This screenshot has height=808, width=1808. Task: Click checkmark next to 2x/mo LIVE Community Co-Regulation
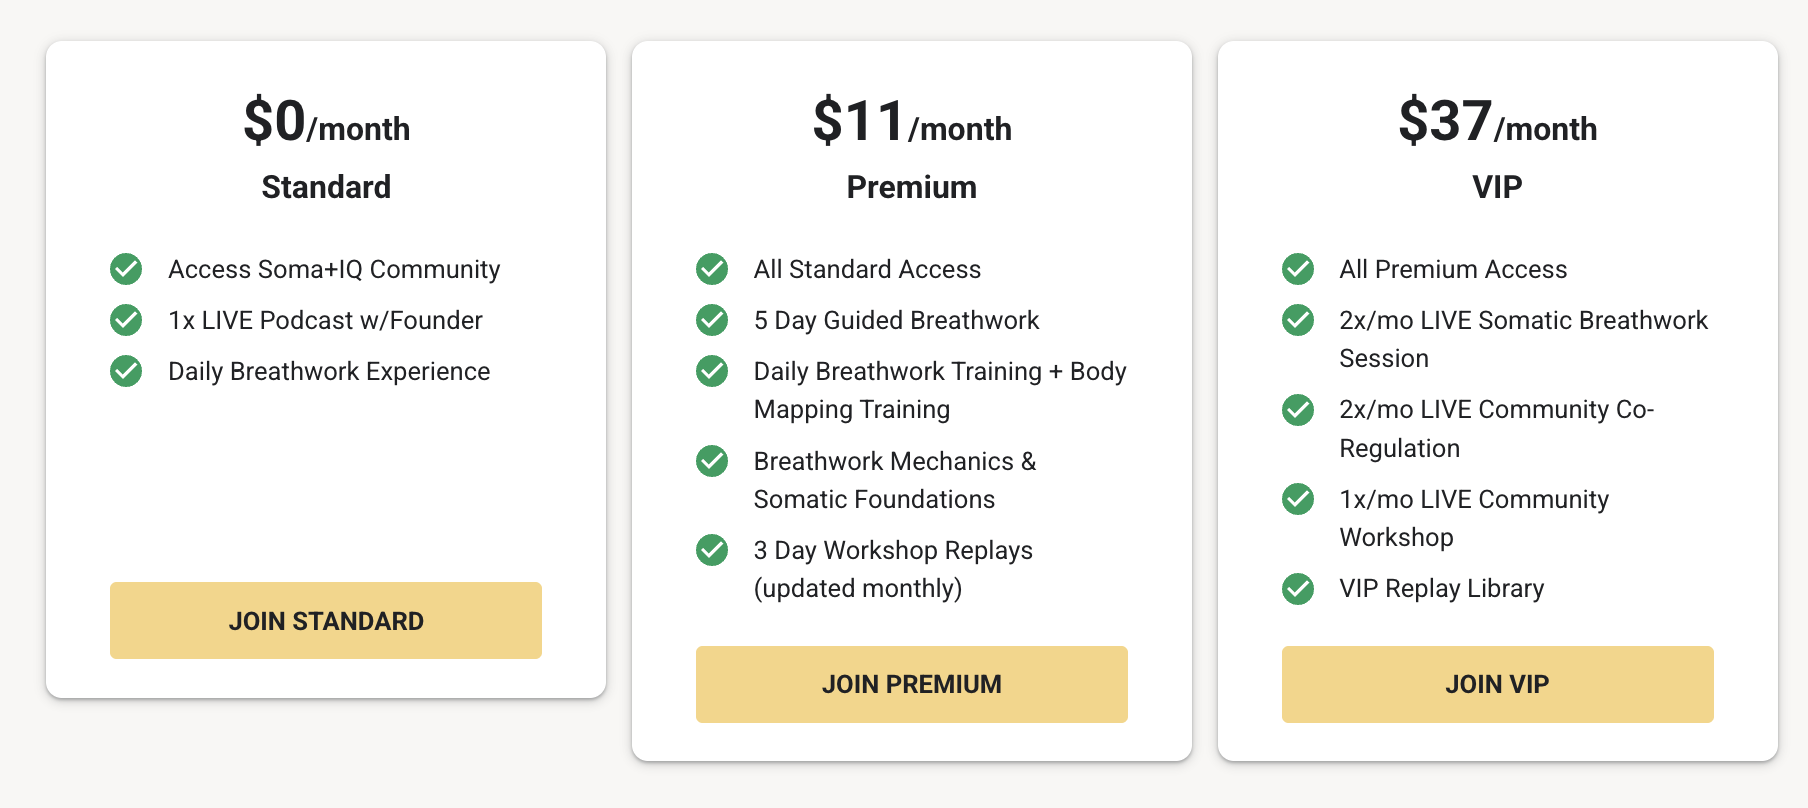[1298, 410]
